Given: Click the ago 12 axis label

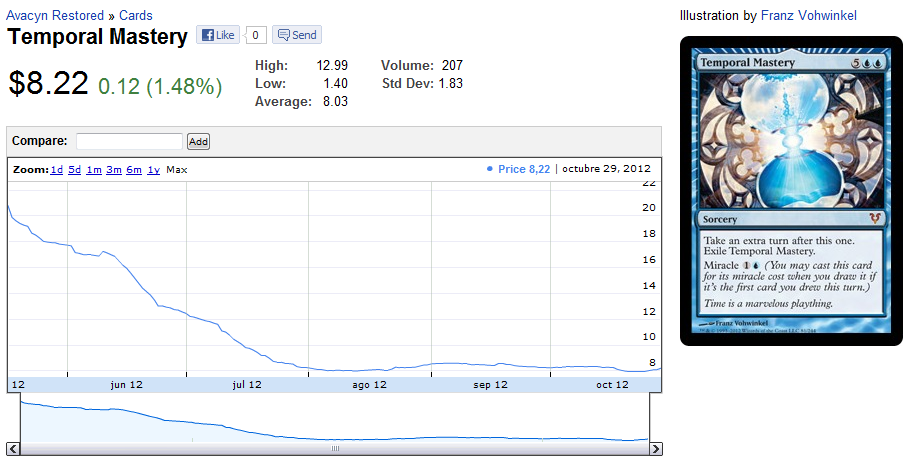Looking at the screenshot, I should point(369,385).
